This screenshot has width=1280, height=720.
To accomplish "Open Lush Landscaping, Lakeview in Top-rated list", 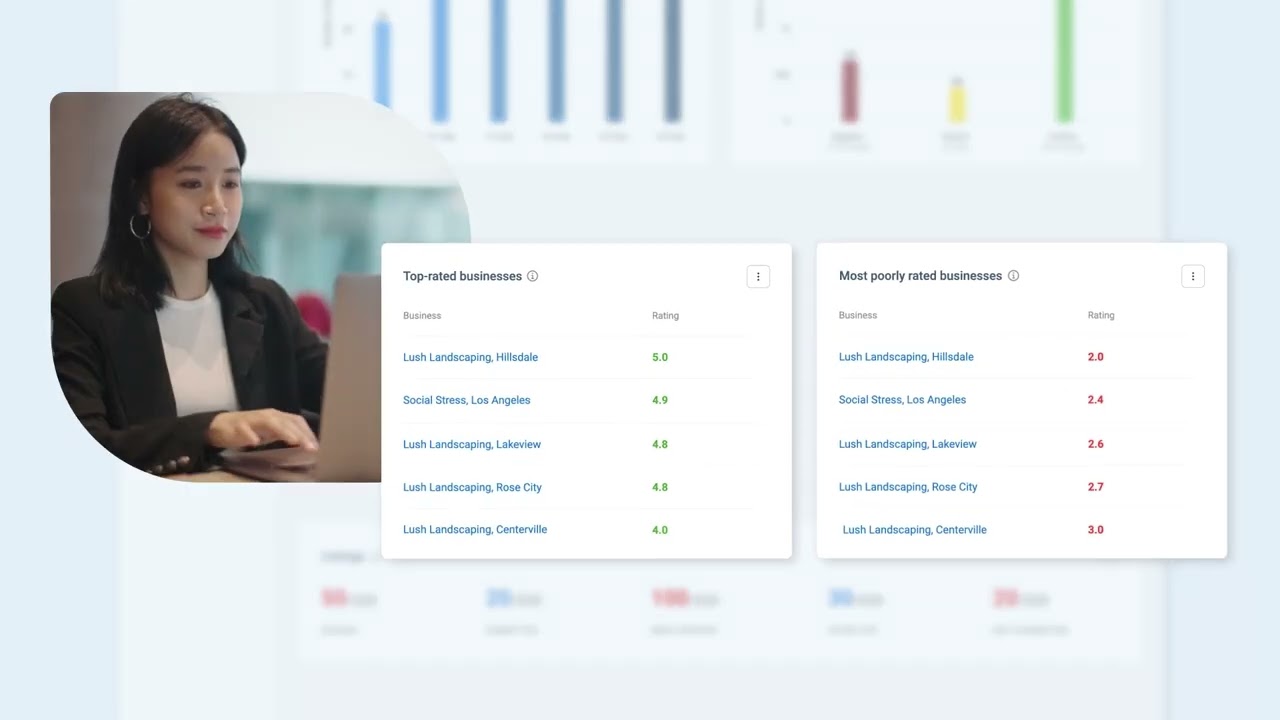I will pyautogui.click(x=472, y=444).
